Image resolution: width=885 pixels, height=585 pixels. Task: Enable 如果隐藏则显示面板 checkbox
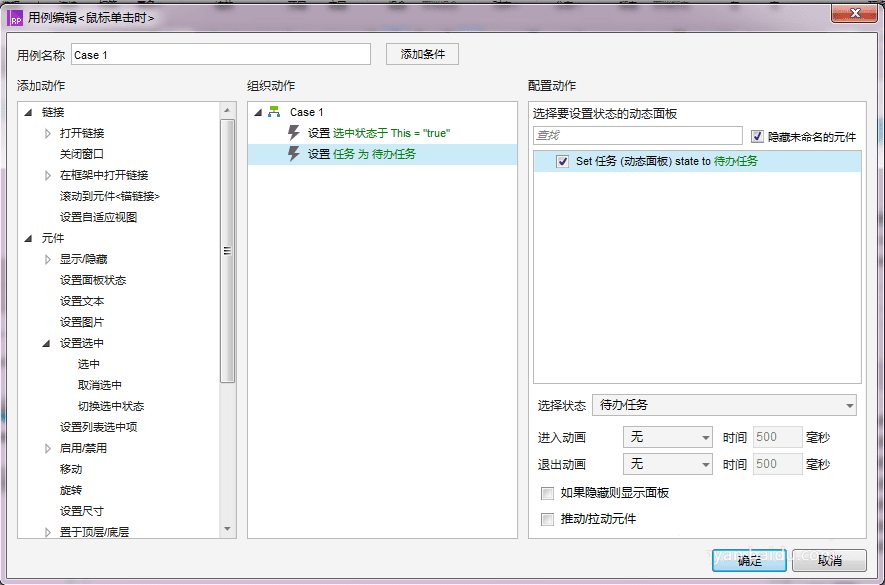(547, 493)
